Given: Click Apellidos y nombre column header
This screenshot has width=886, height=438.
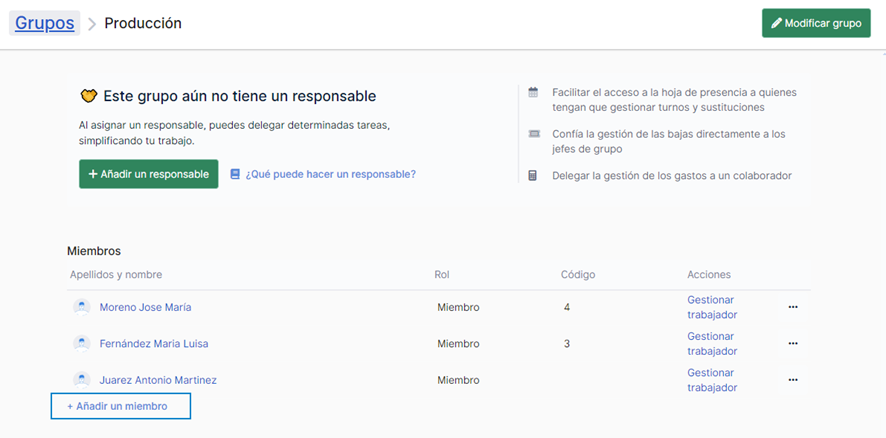Looking at the screenshot, I should point(116,275).
